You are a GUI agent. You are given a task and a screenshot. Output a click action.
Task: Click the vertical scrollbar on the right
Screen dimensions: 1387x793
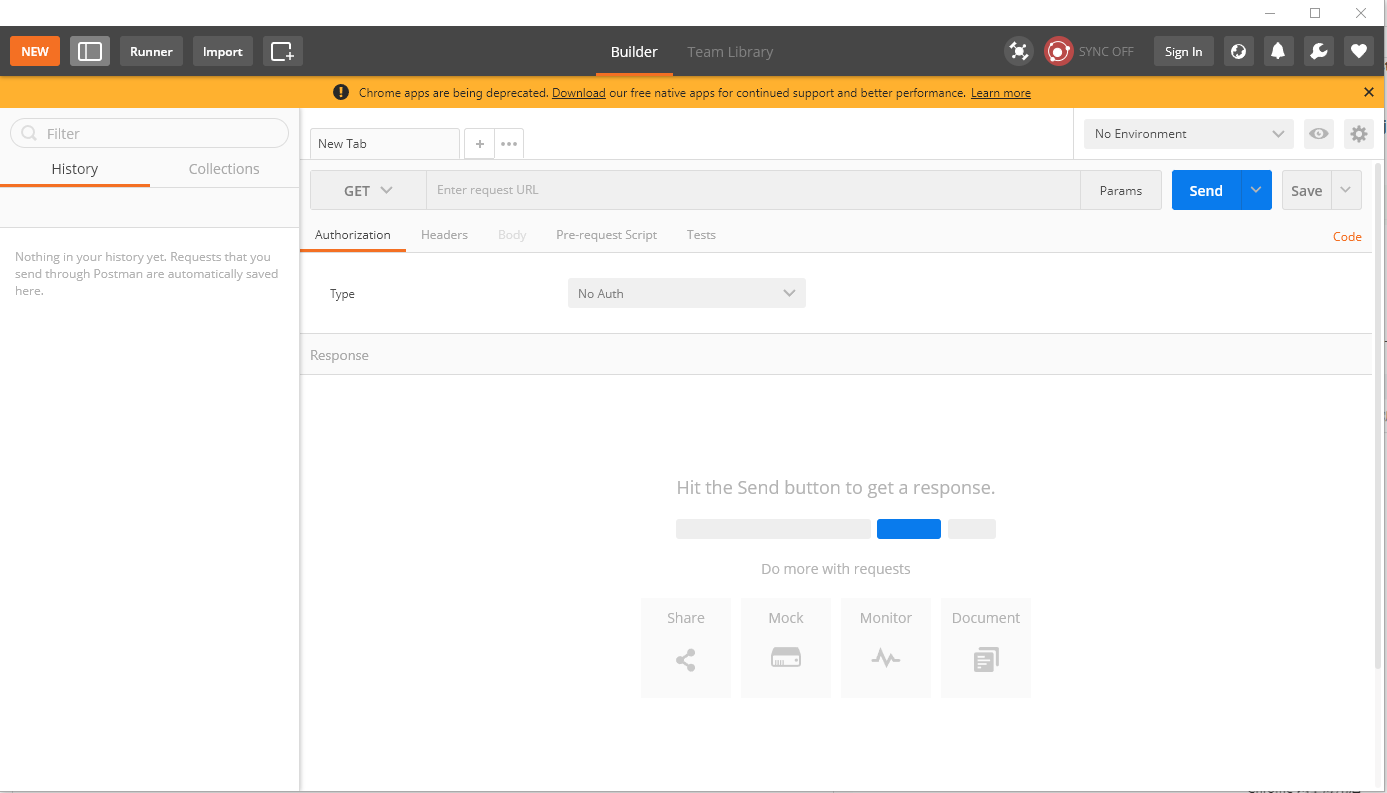(1379, 415)
